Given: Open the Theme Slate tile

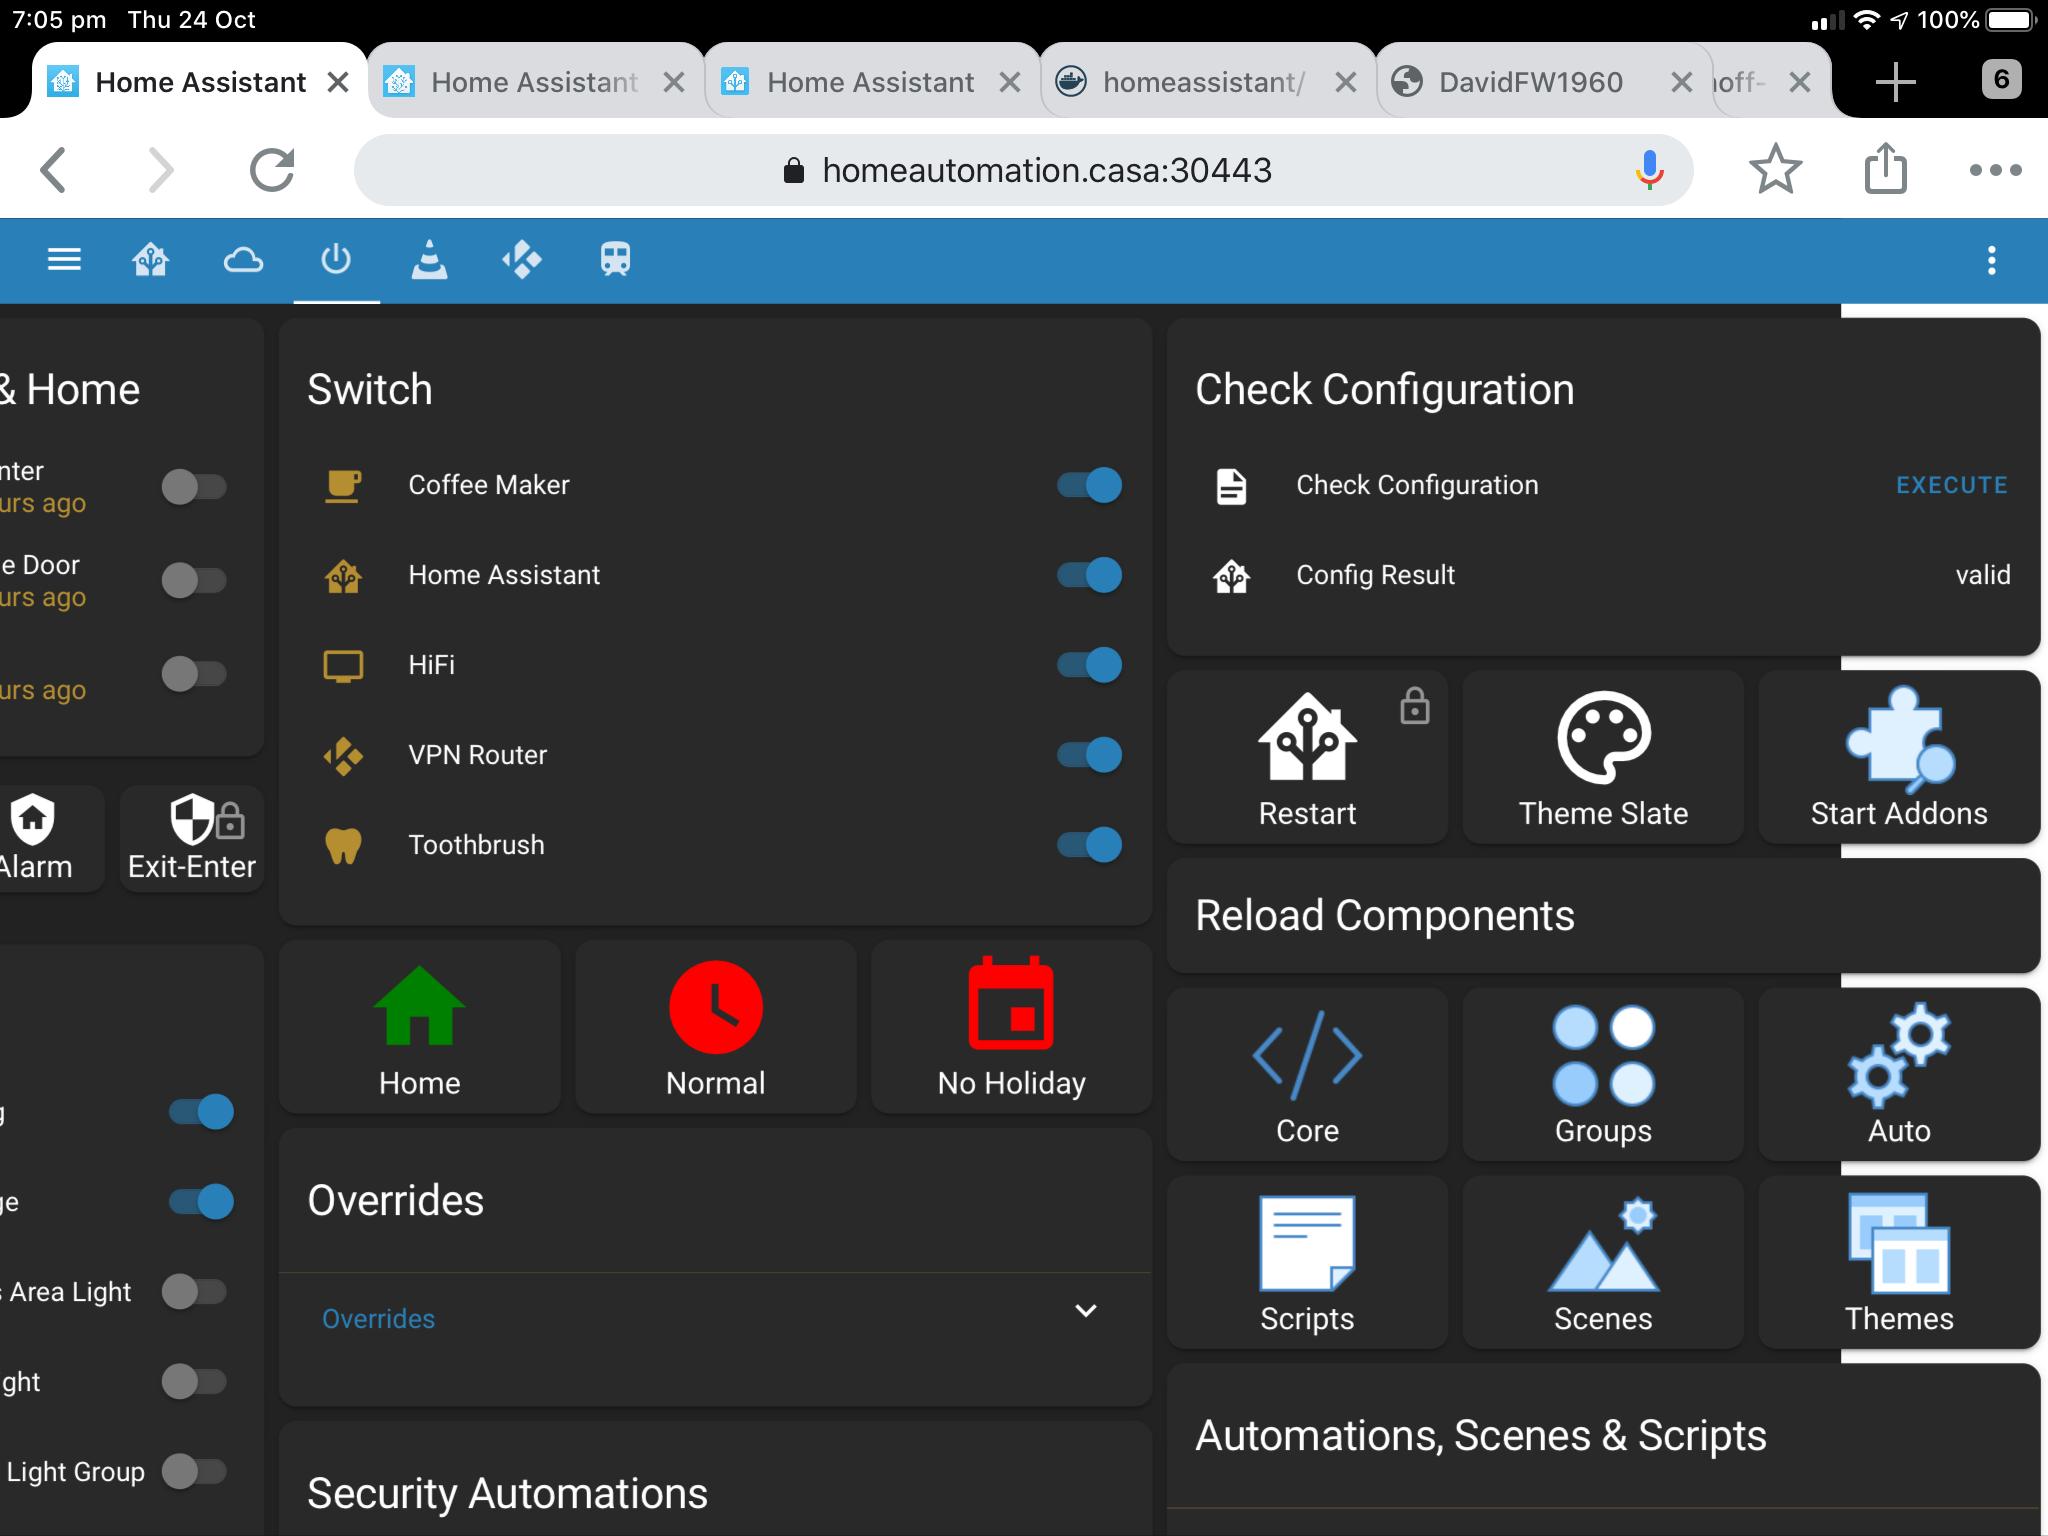Looking at the screenshot, I should pos(1601,757).
